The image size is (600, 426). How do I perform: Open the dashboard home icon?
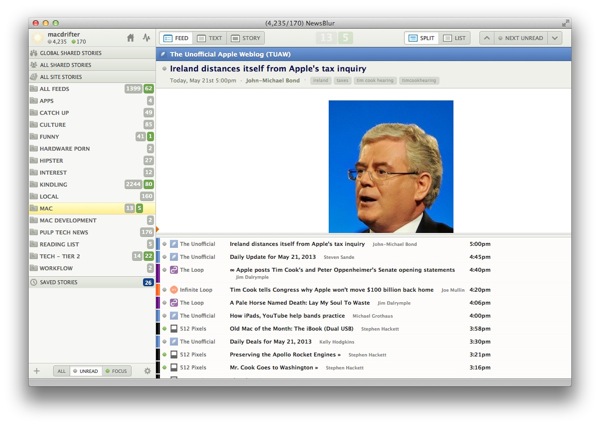(130, 38)
